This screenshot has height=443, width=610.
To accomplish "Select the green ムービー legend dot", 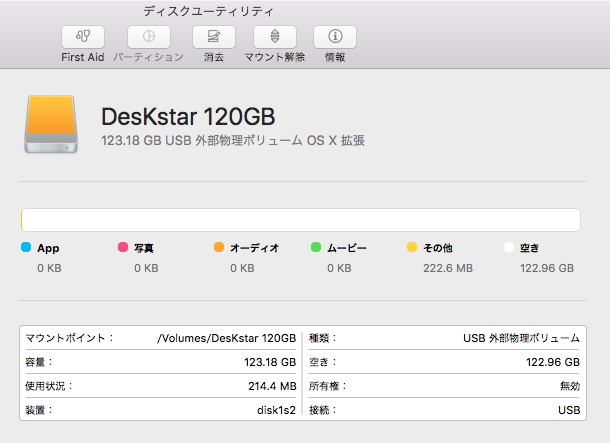I will point(316,247).
